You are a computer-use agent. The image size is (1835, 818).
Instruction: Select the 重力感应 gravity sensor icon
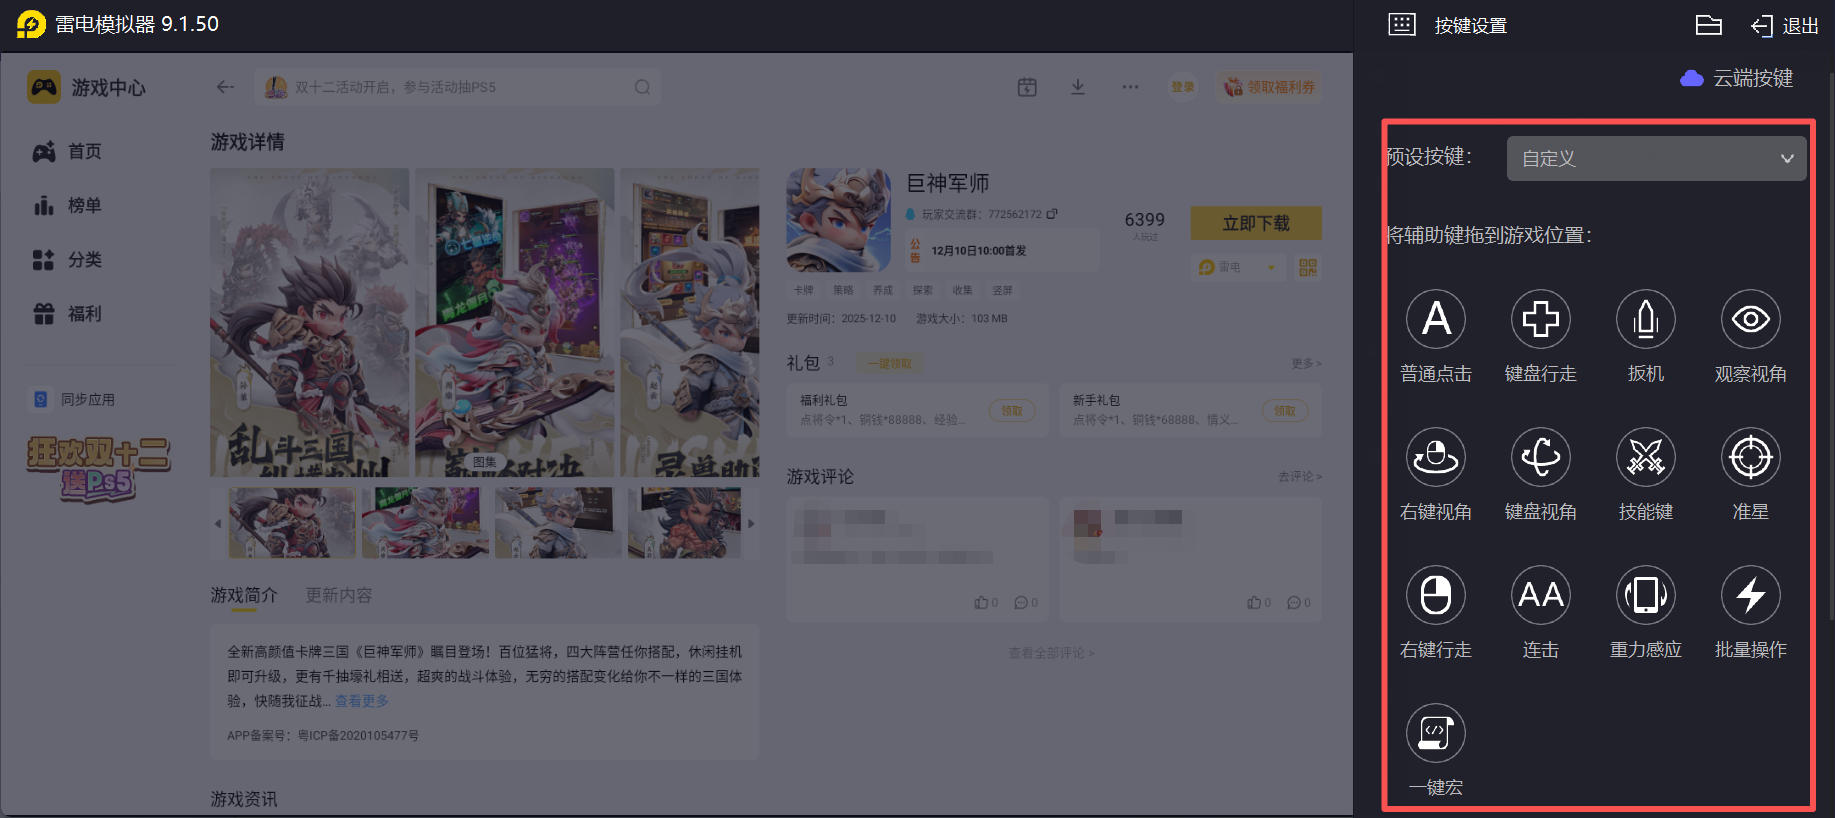(x=1646, y=596)
